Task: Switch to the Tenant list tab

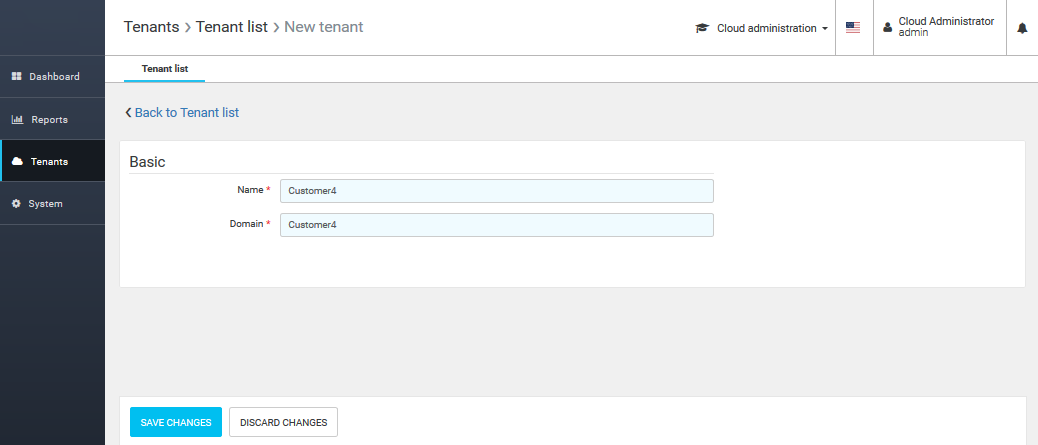Action: tap(164, 69)
